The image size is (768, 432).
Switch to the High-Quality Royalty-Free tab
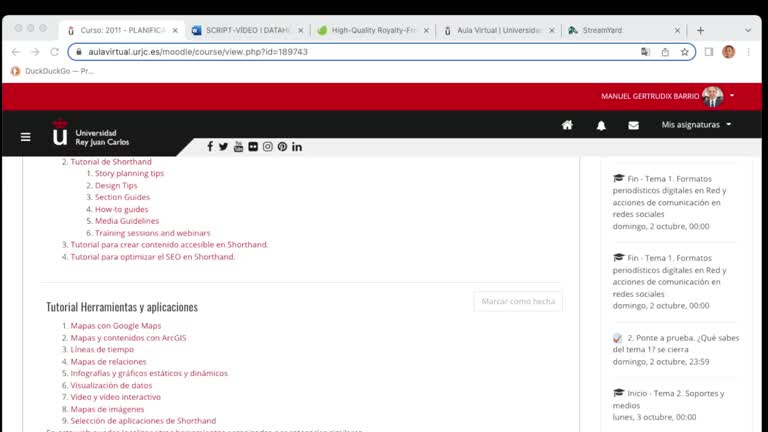(372, 30)
